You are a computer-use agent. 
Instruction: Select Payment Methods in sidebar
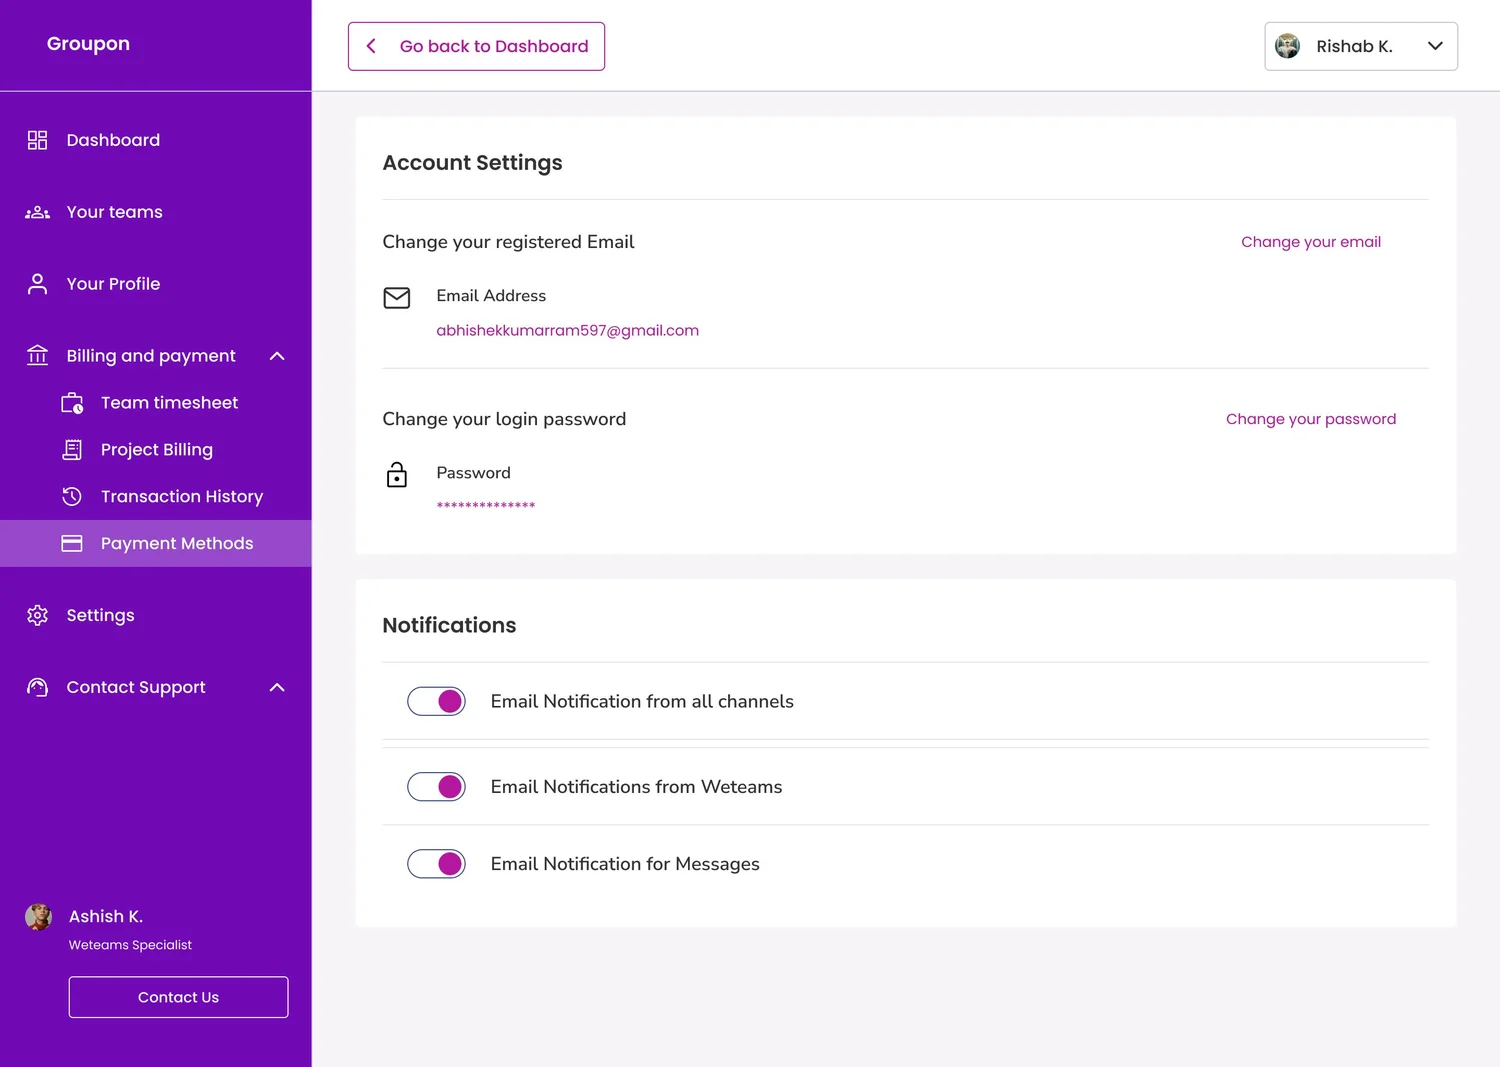(x=156, y=544)
